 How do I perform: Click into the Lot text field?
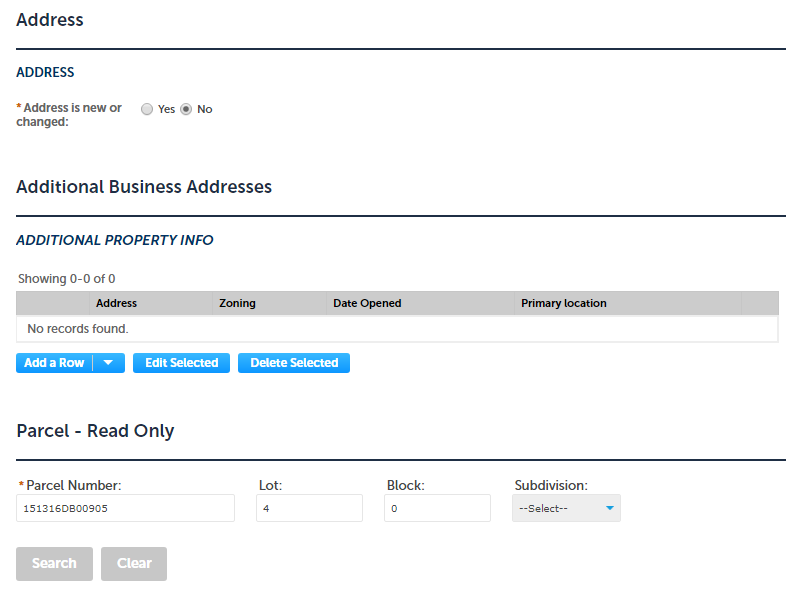click(309, 508)
